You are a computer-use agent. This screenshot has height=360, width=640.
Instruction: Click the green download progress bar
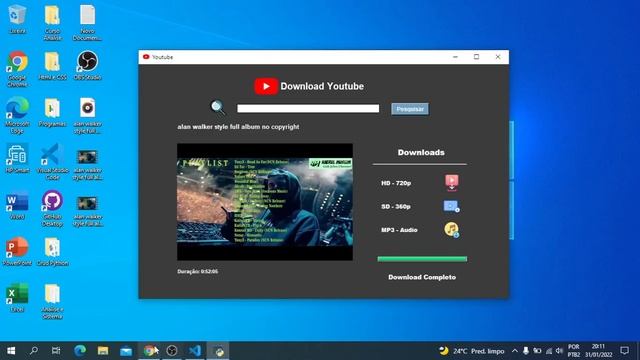click(x=422, y=259)
